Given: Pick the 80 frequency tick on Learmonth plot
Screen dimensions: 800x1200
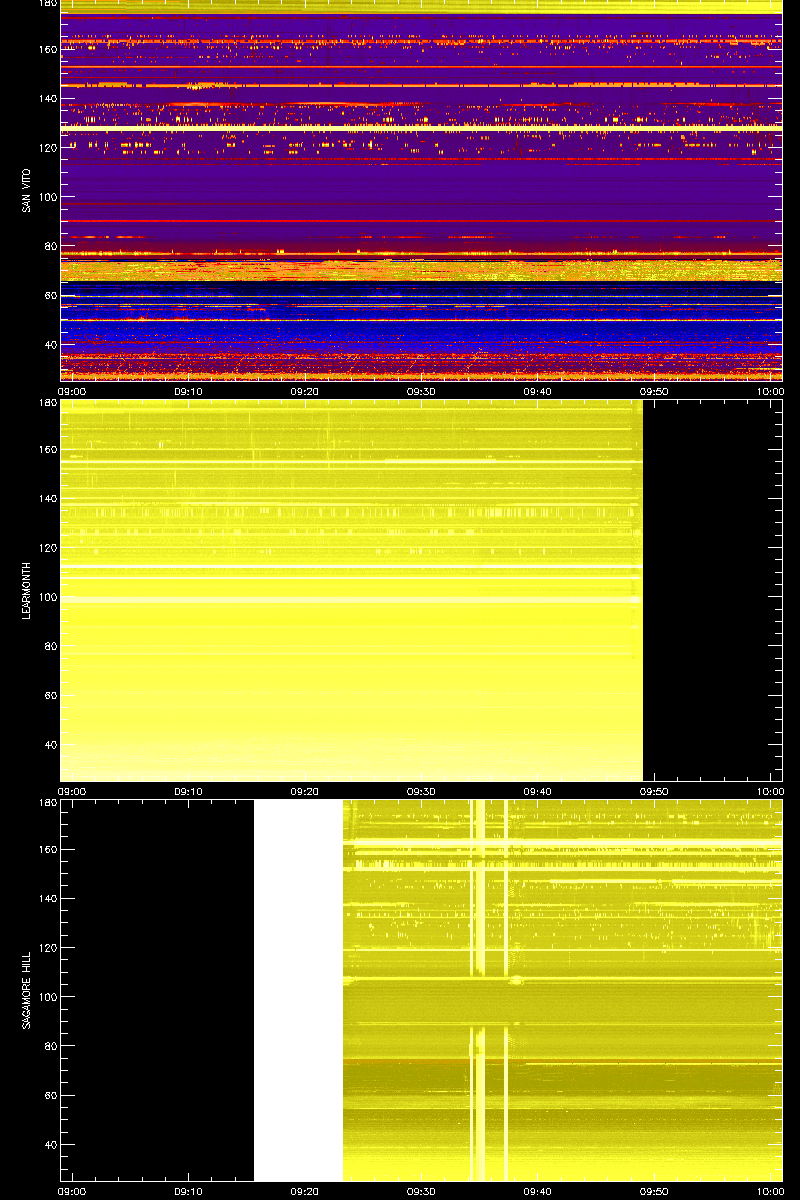Looking at the screenshot, I should 50,646.
